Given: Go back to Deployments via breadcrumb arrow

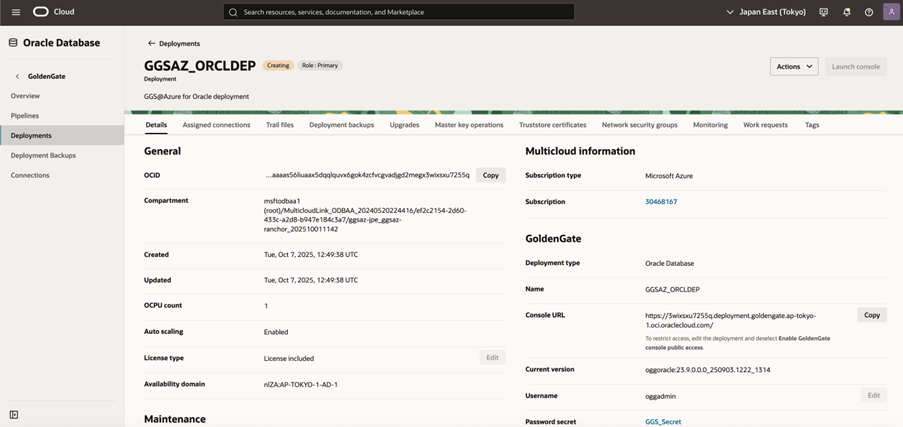Looking at the screenshot, I should (x=152, y=44).
